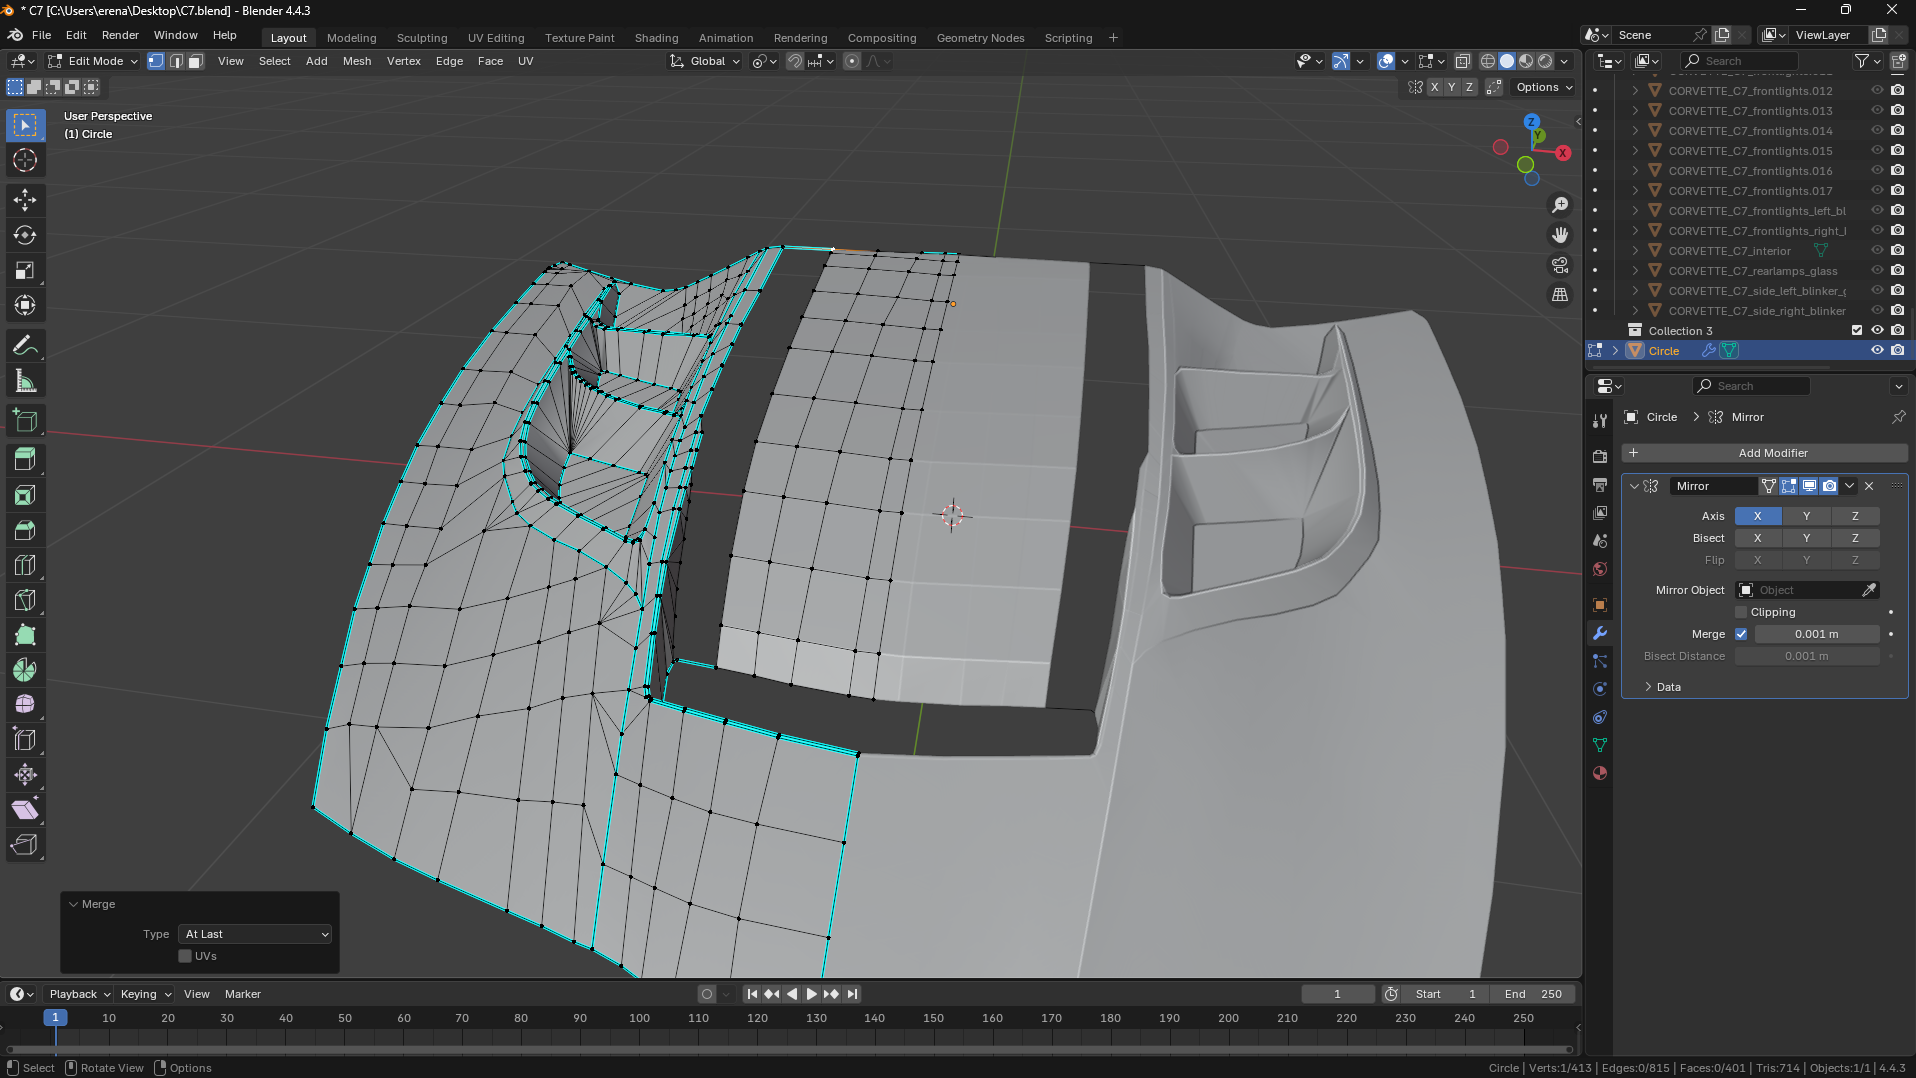
Task: Switch to vertex select mode
Action: [x=156, y=61]
